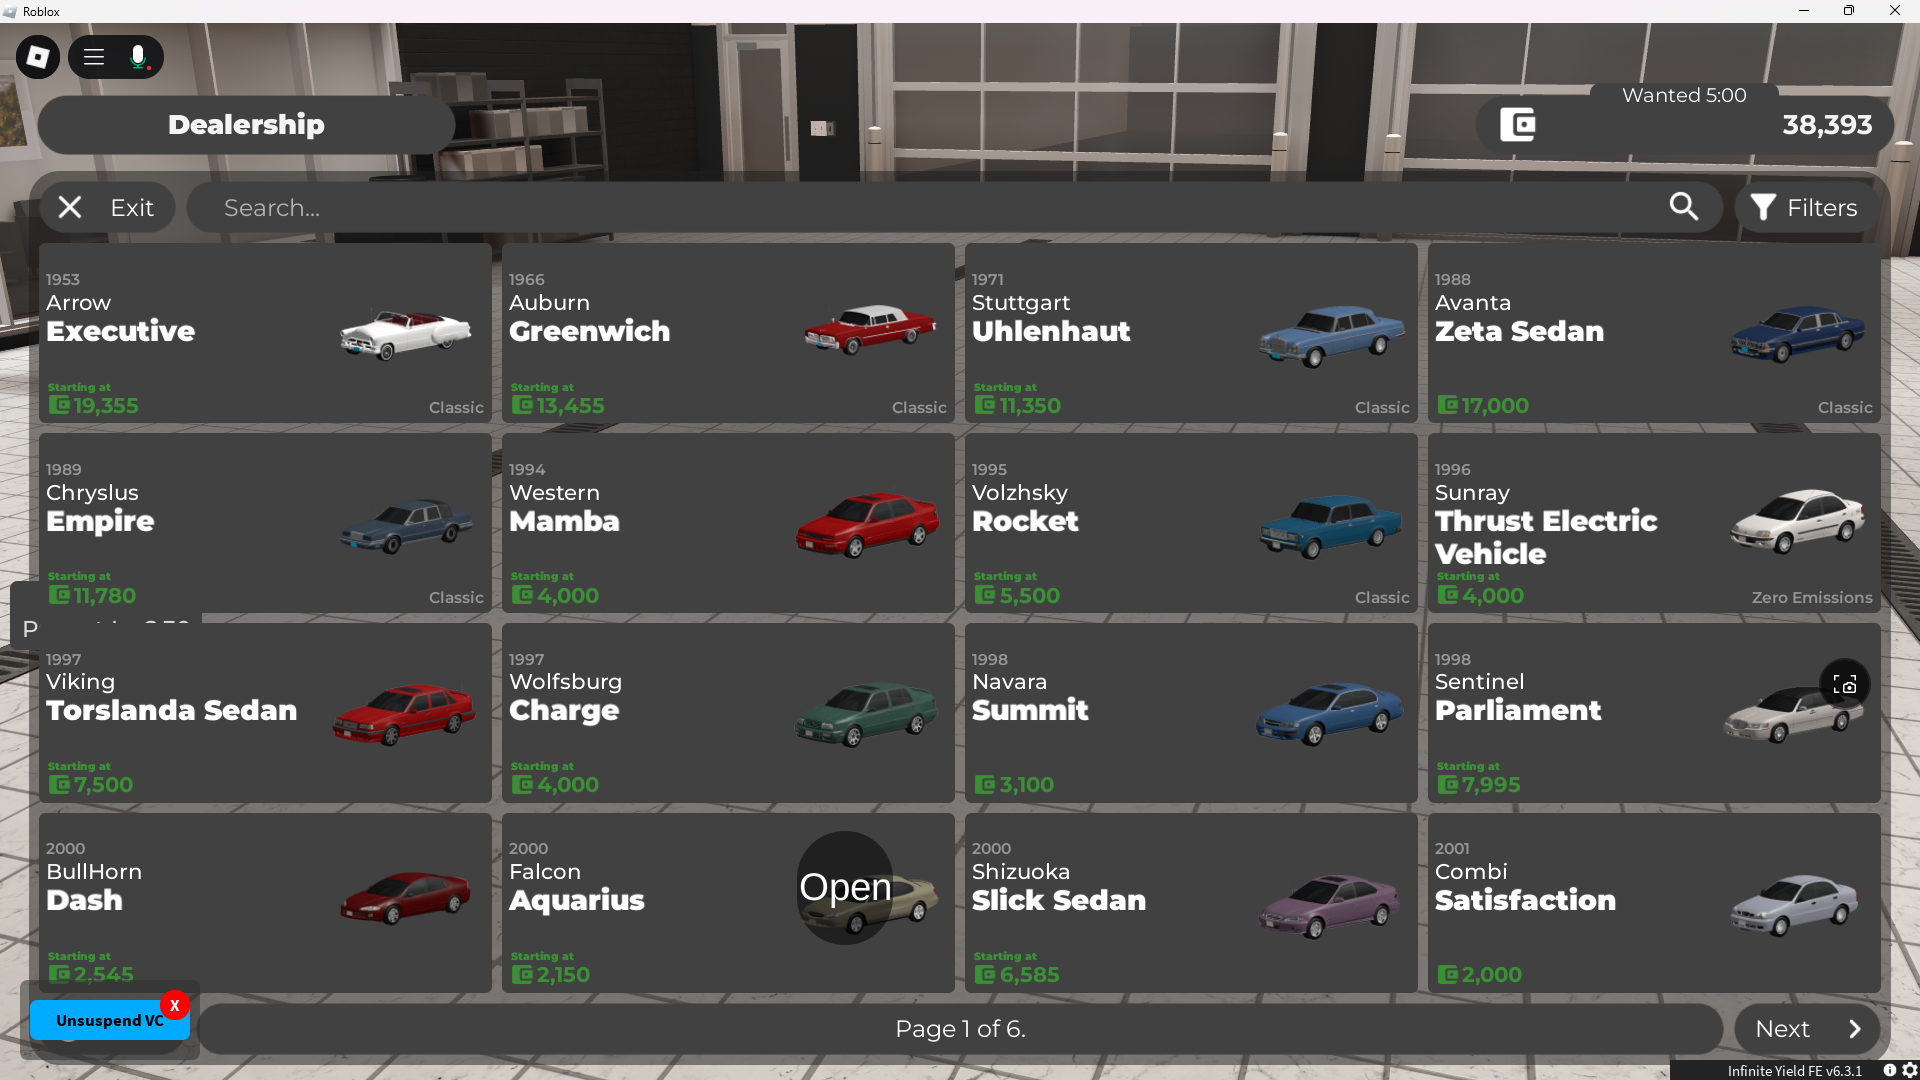
Task: Open the Roblox logo menu
Action: 38,57
